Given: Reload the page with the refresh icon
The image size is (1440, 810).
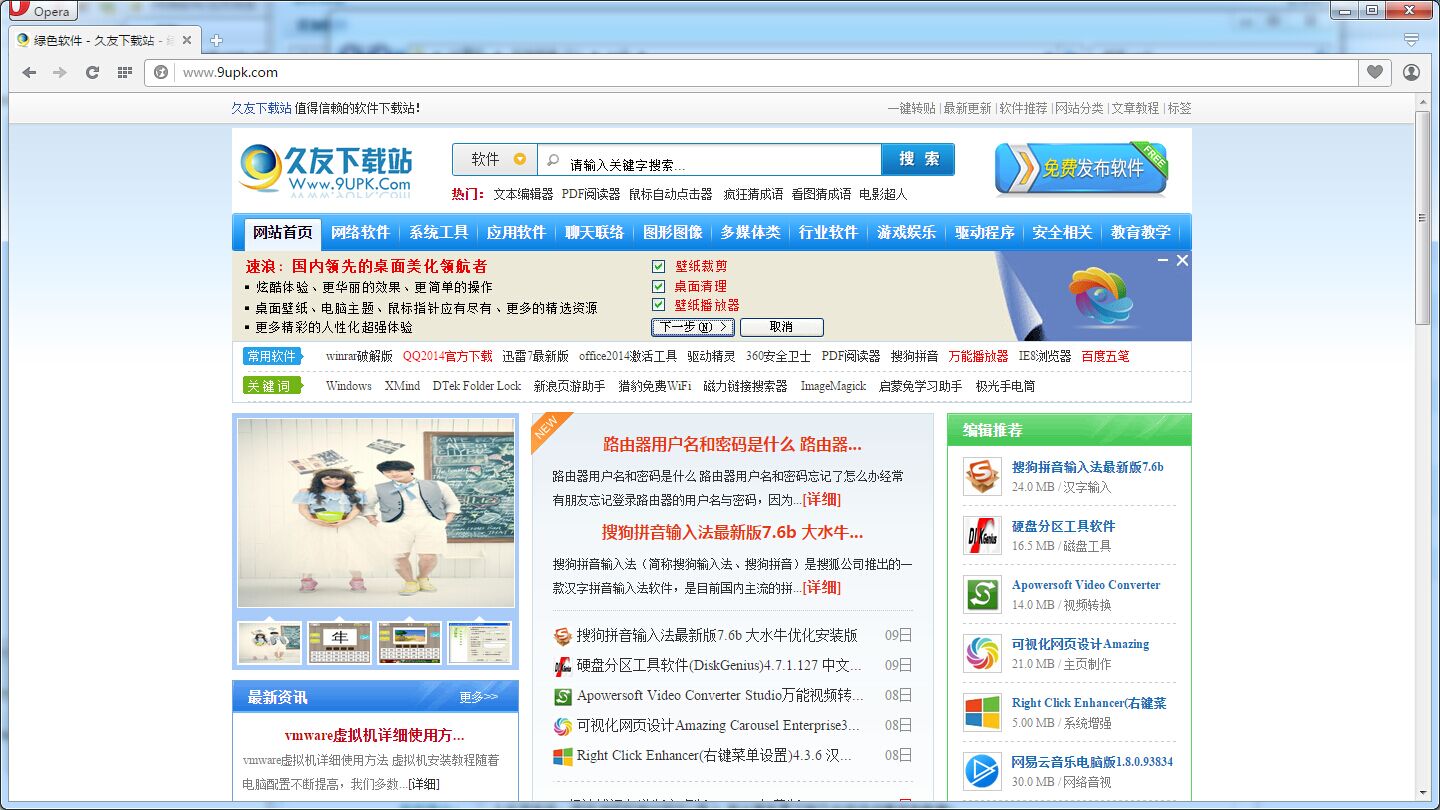Looking at the screenshot, I should [92, 72].
